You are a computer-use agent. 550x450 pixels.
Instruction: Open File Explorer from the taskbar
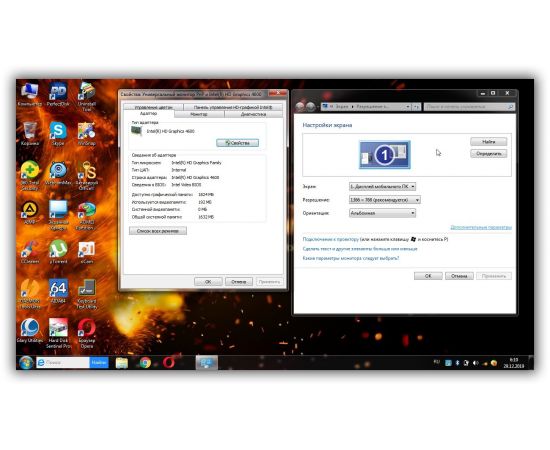coord(122,363)
